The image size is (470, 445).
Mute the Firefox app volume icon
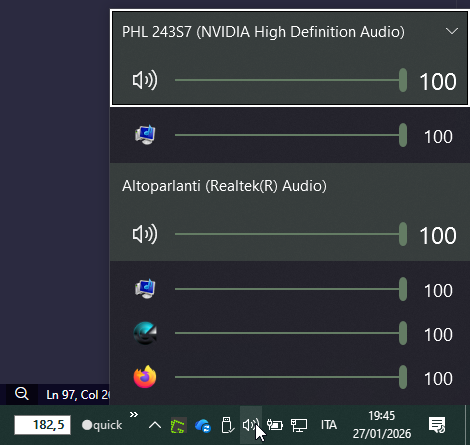point(145,377)
